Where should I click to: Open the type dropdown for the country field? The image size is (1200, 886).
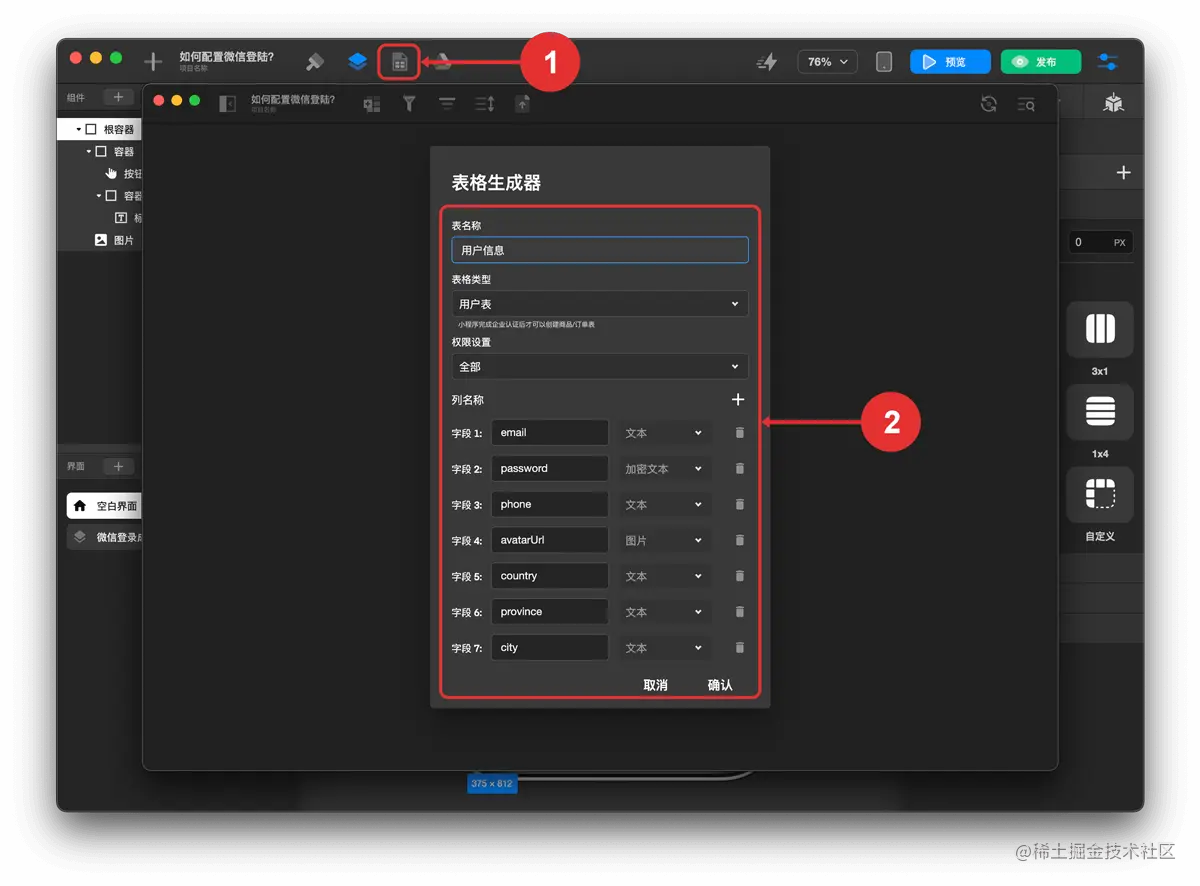[665, 576]
